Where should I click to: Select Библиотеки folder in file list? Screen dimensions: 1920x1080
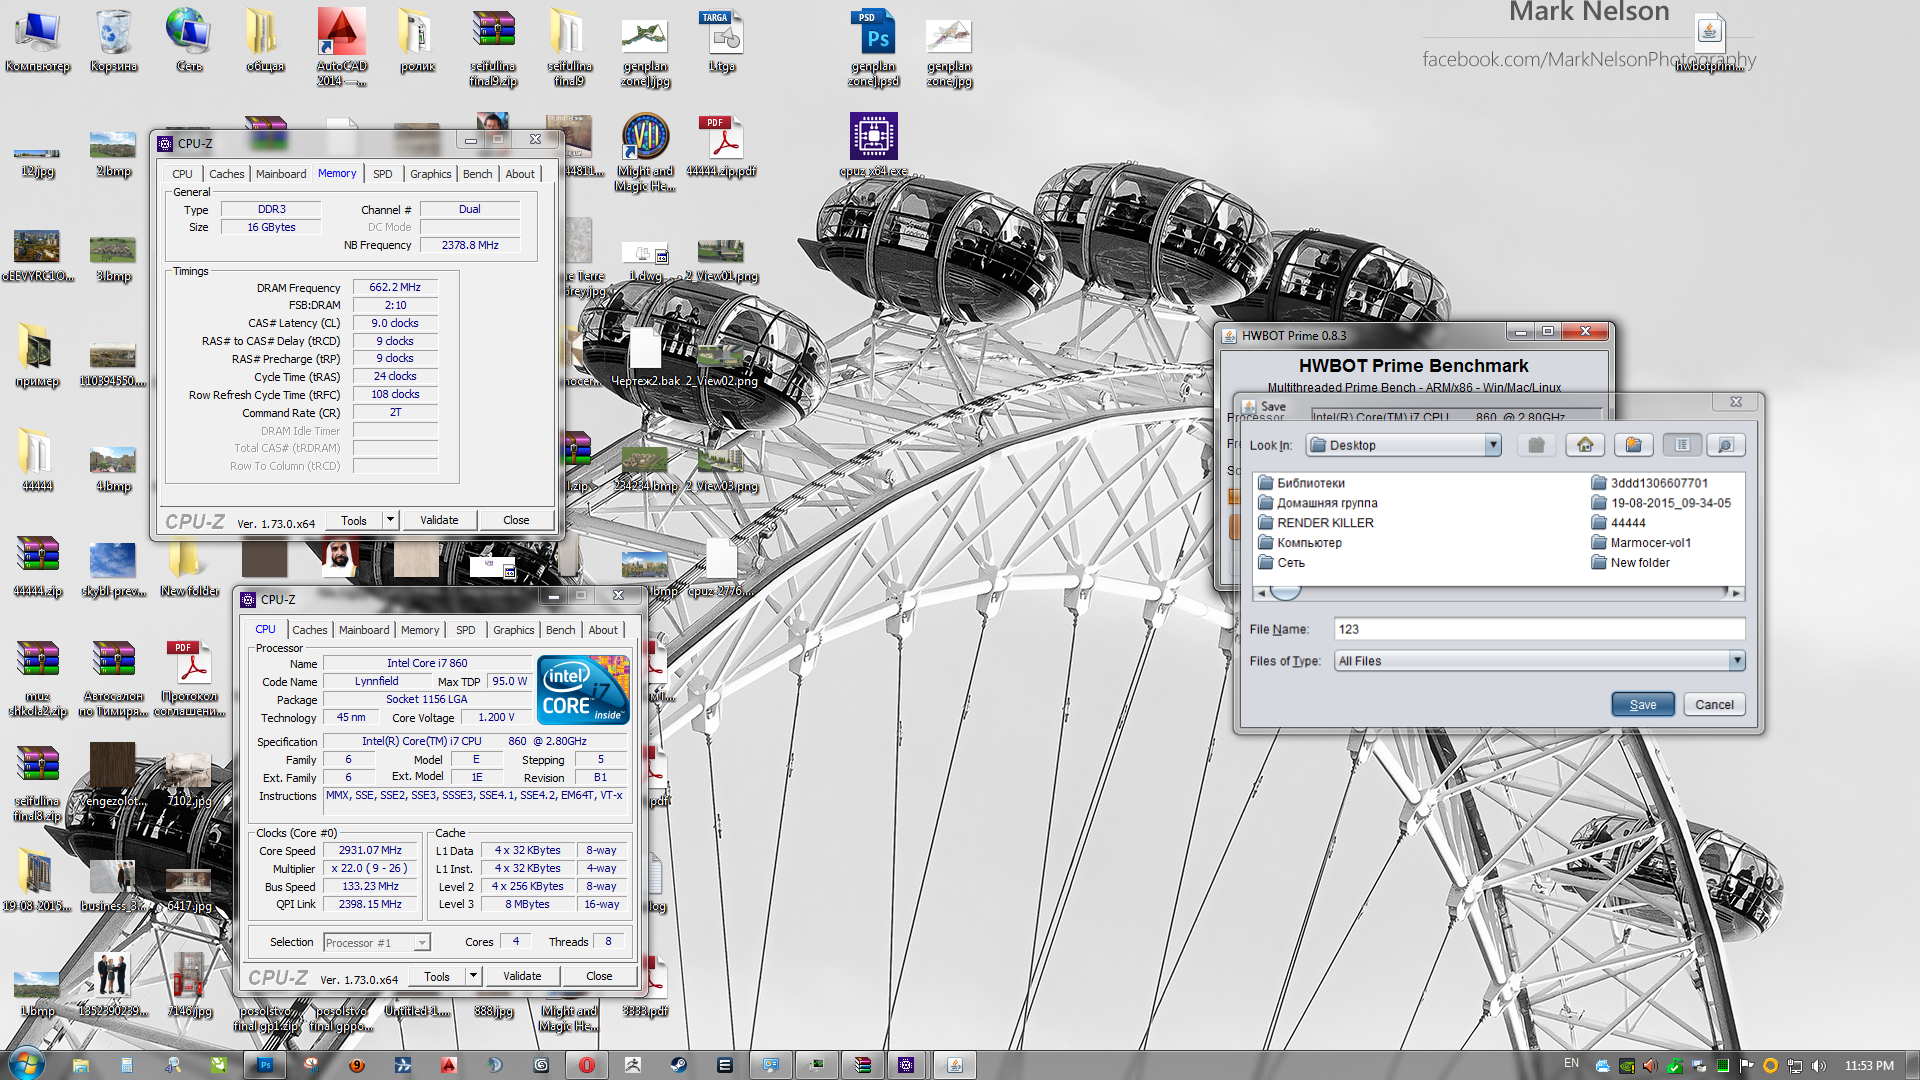tap(1301, 483)
